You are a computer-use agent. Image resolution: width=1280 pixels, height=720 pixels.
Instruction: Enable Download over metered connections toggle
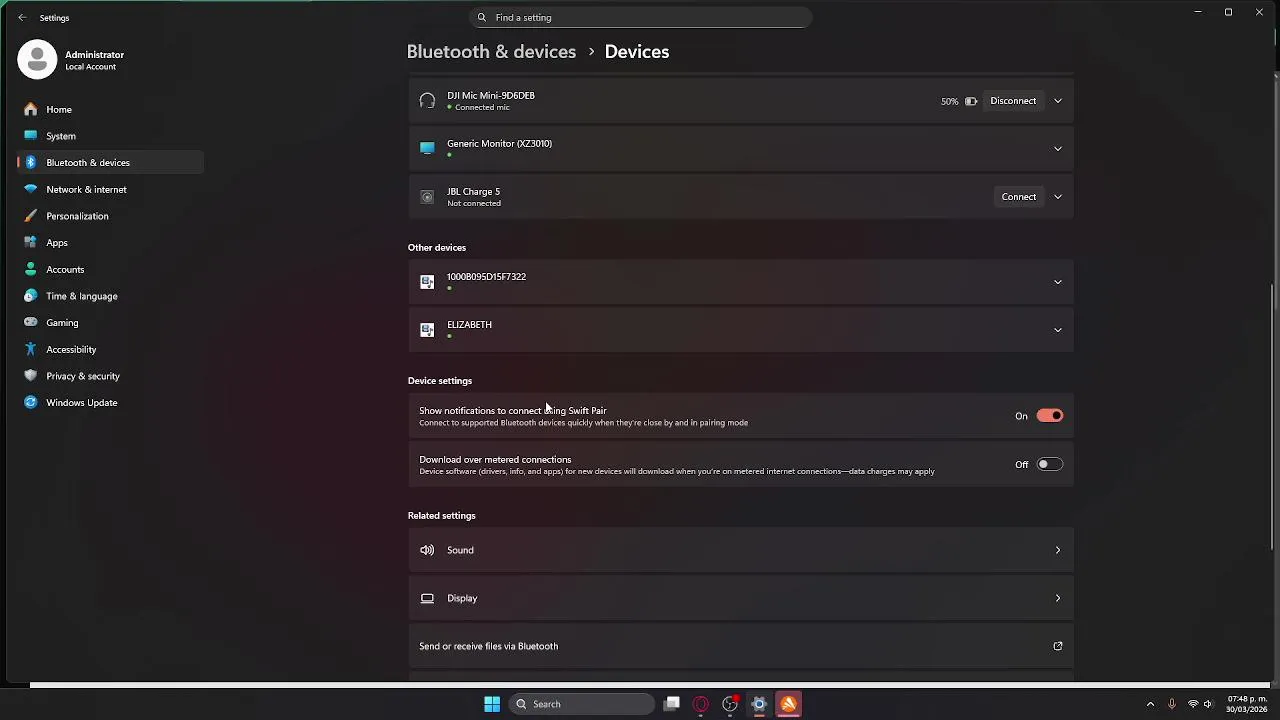click(x=1049, y=464)
